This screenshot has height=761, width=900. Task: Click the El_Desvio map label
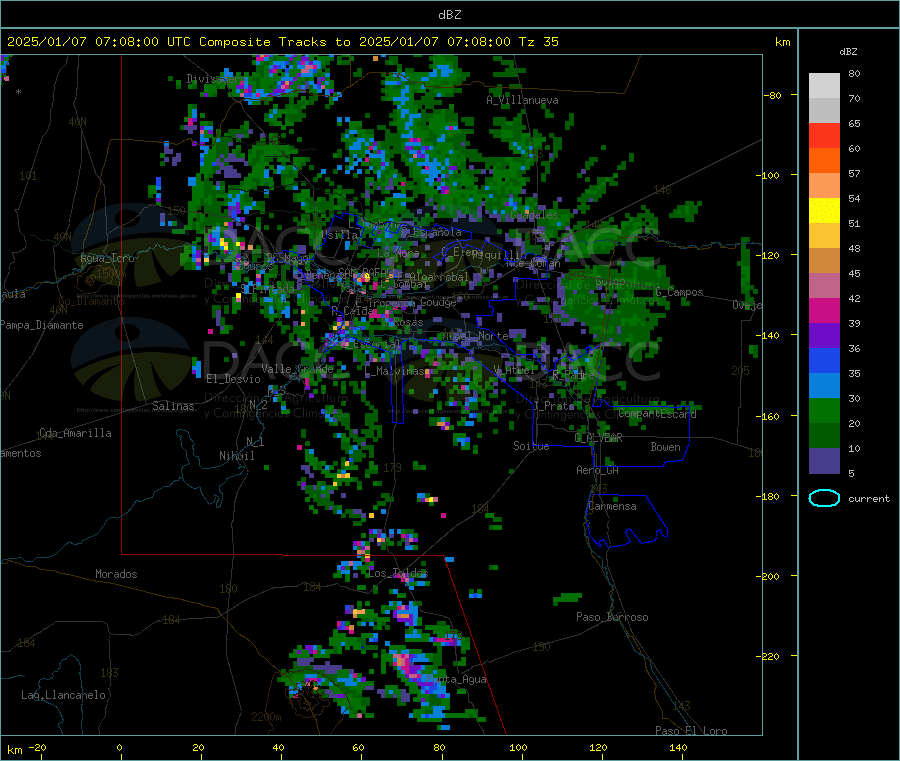point(233,379)
